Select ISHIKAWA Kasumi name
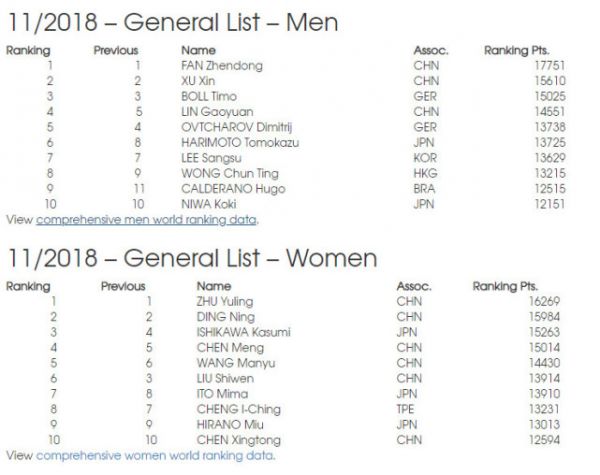This screenshot has height=475, width=600. [243, 332]
